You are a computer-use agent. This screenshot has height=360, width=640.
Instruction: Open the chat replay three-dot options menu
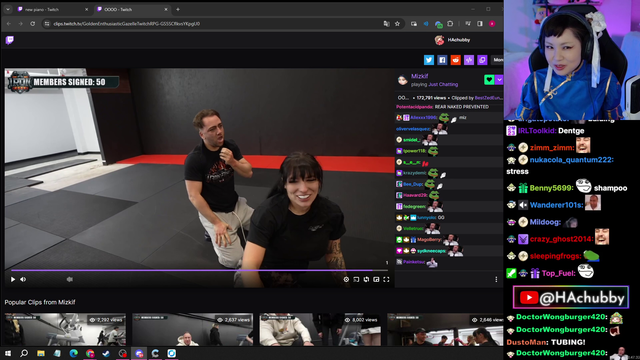click(496, 279)
